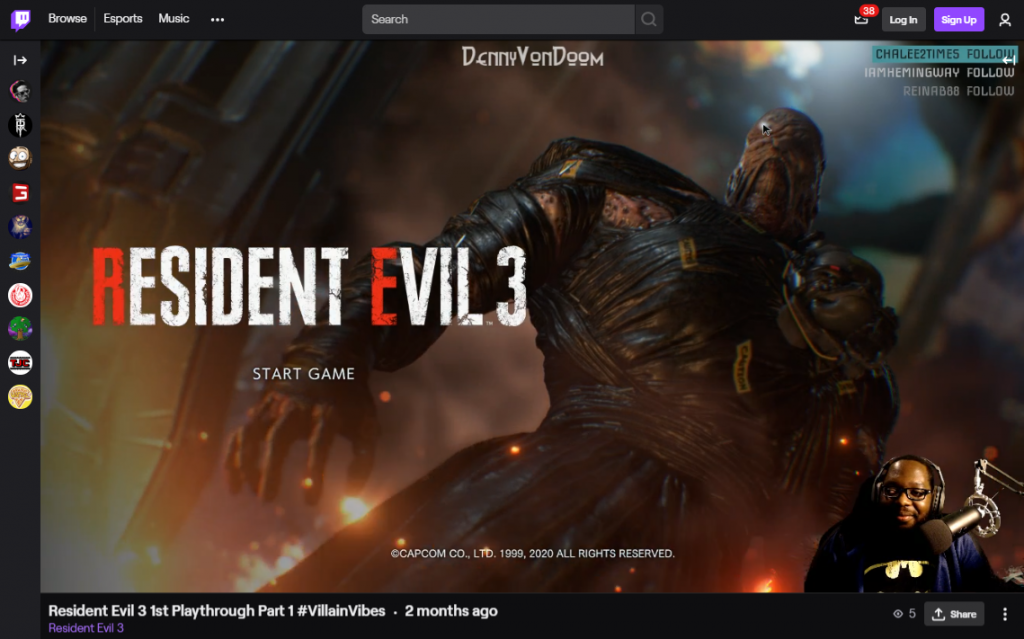
Task: Click the Share button
Action: point(954,614)
